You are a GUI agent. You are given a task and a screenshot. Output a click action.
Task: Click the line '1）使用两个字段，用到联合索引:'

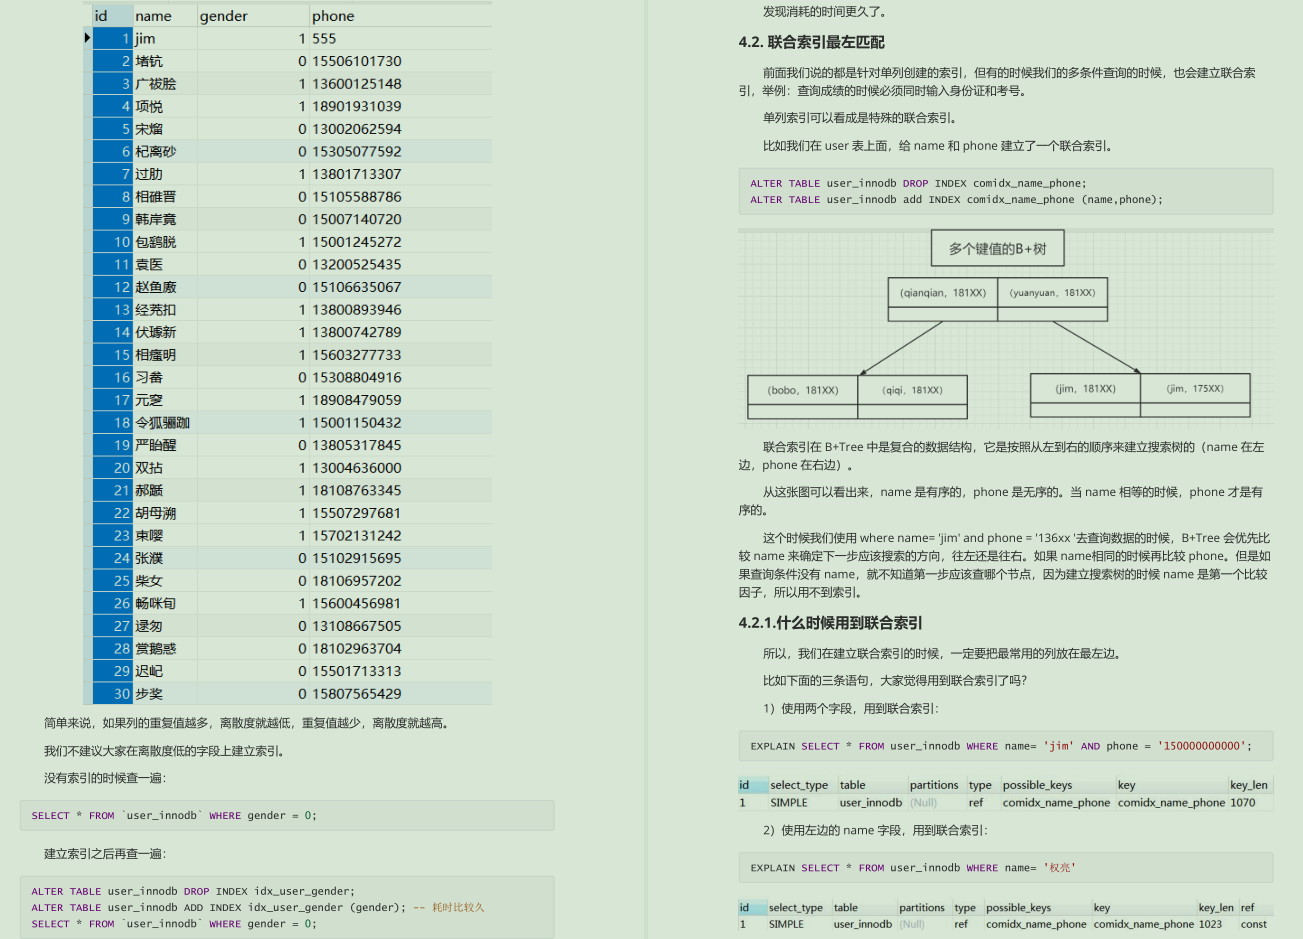850,709
